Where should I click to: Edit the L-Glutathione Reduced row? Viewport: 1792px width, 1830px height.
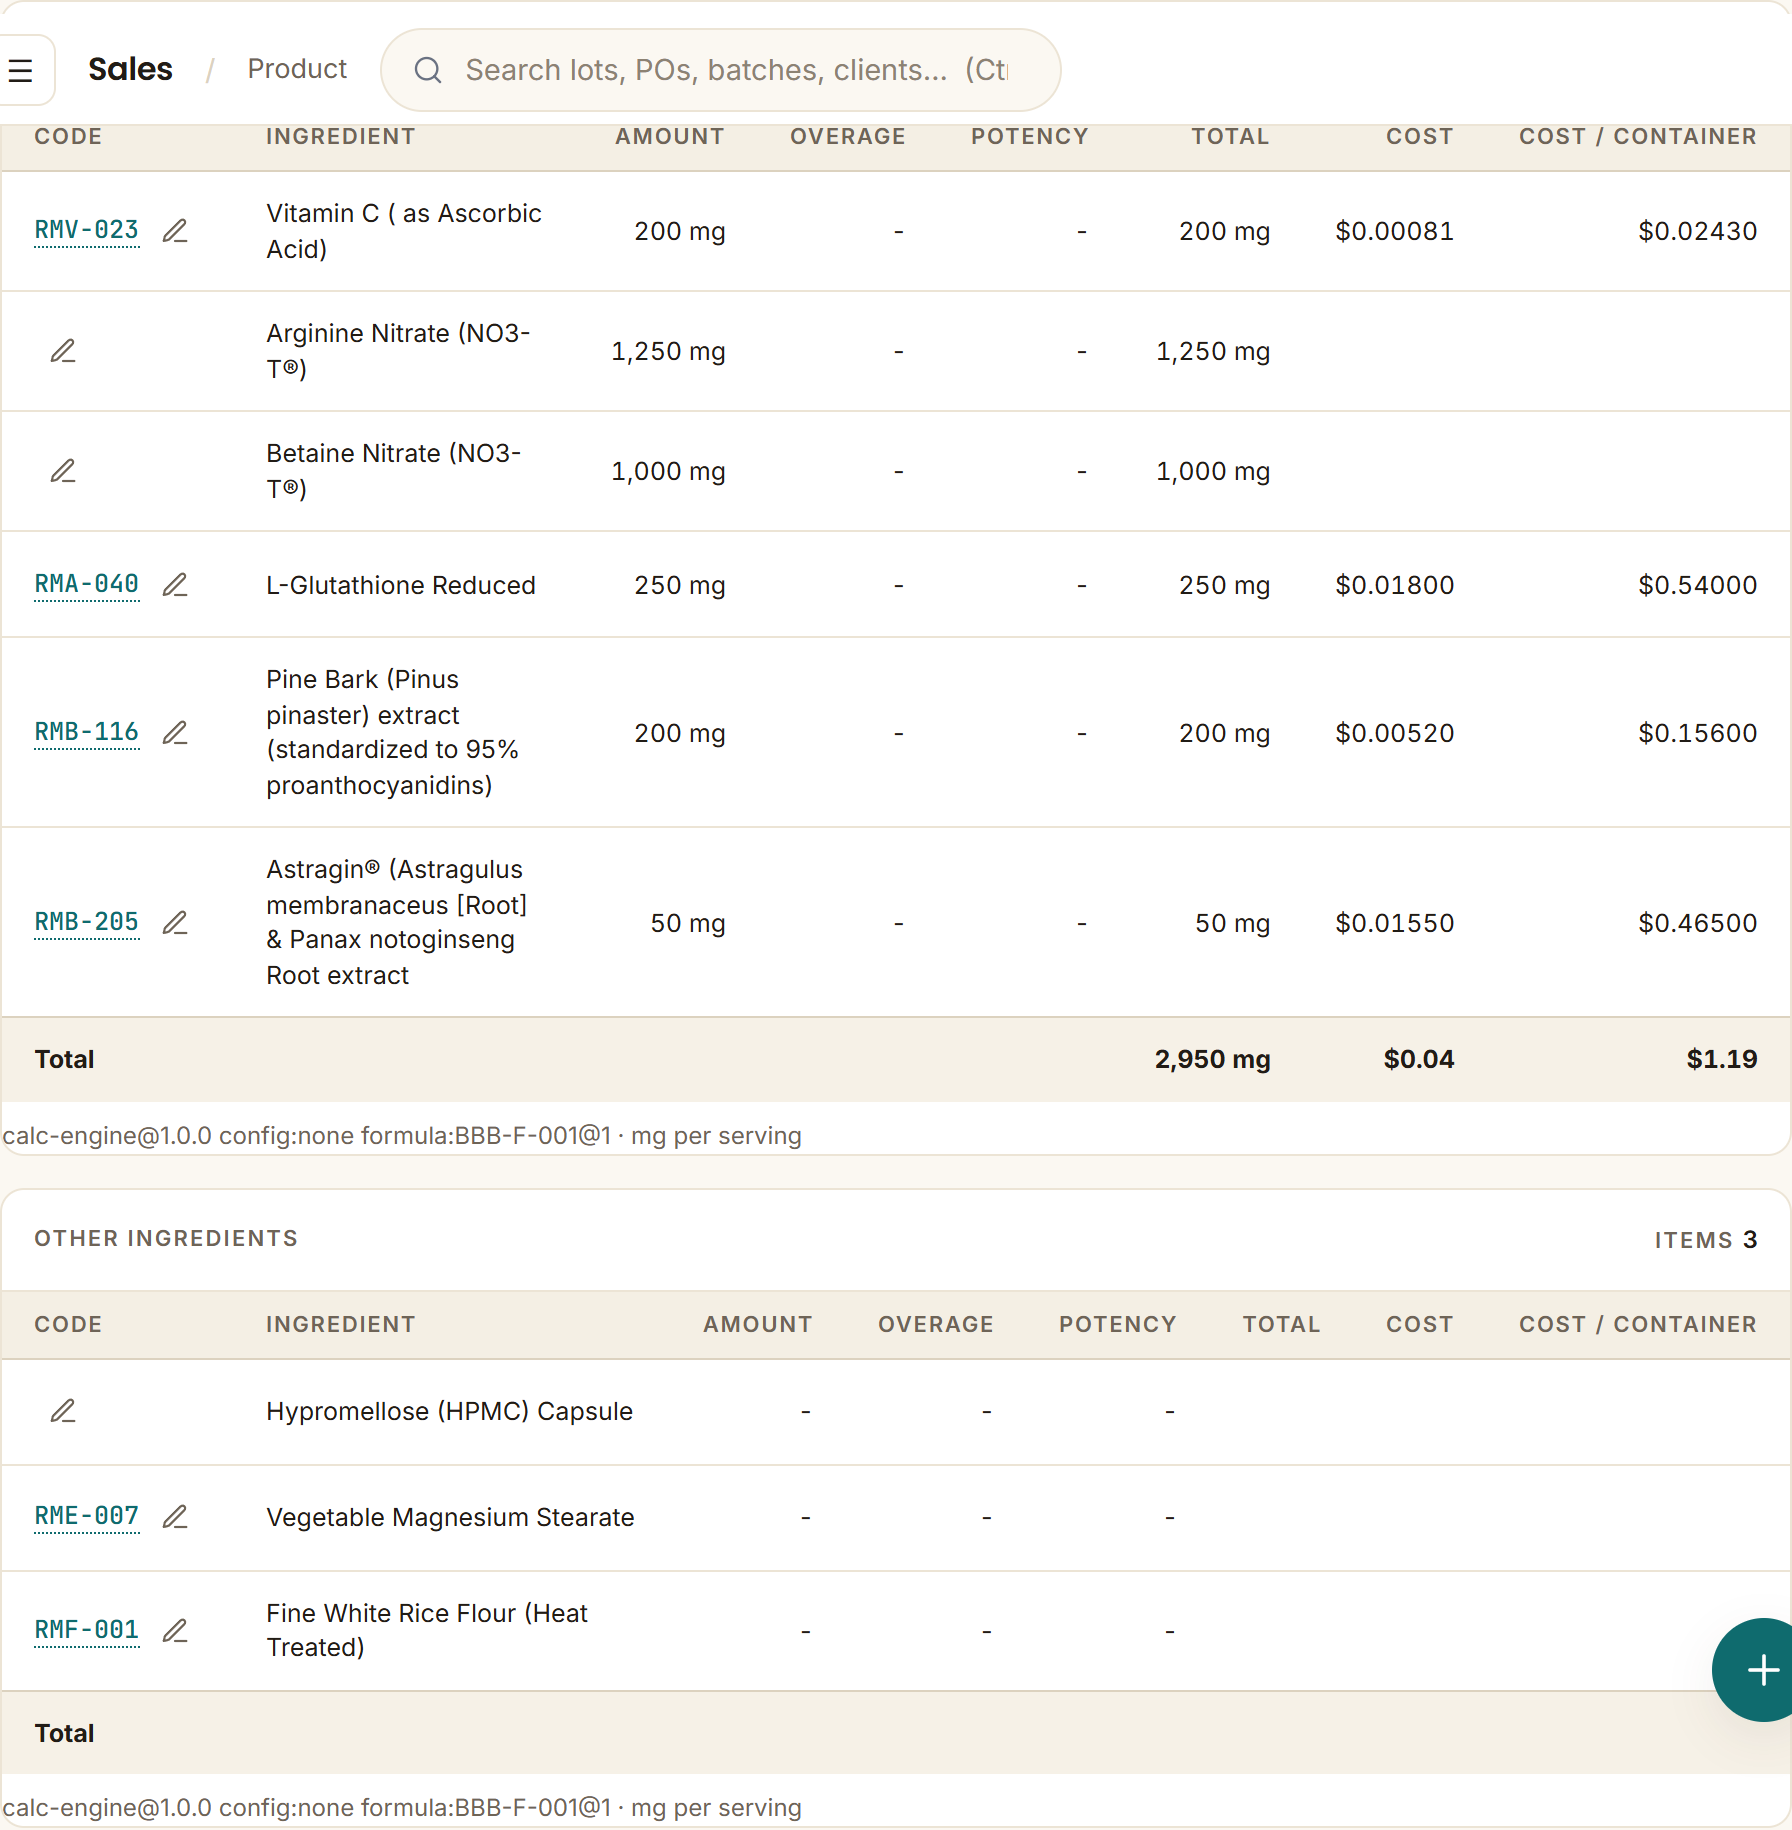click(175, 585)
